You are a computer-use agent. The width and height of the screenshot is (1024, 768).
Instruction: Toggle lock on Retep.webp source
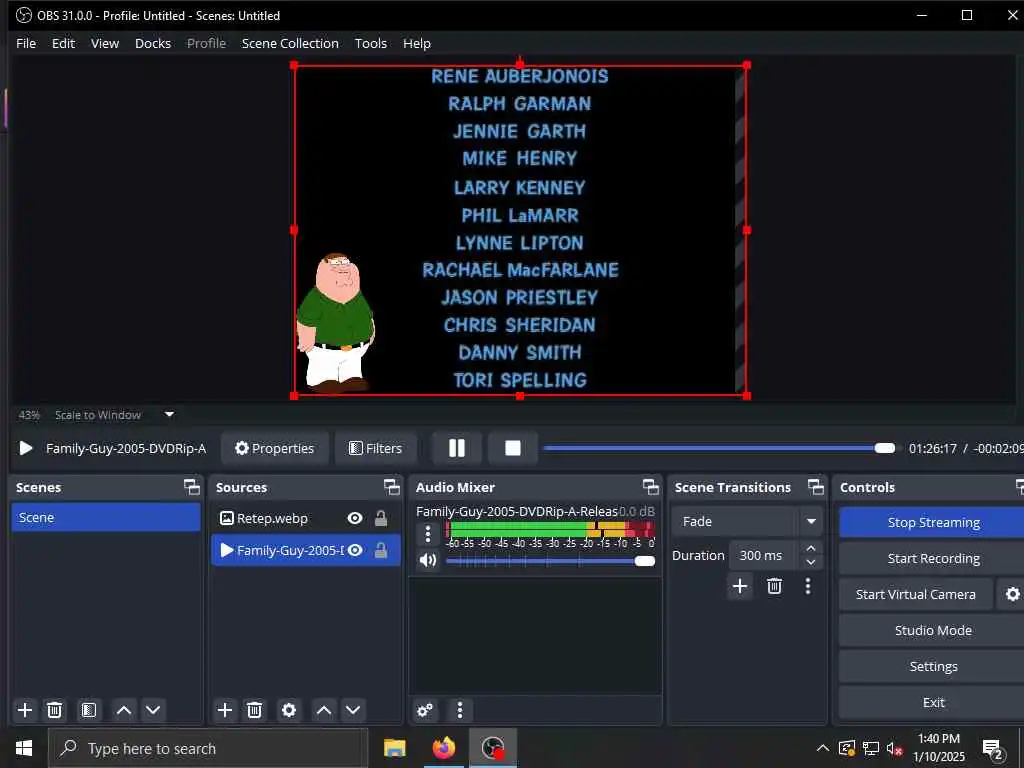click(381, 518)
